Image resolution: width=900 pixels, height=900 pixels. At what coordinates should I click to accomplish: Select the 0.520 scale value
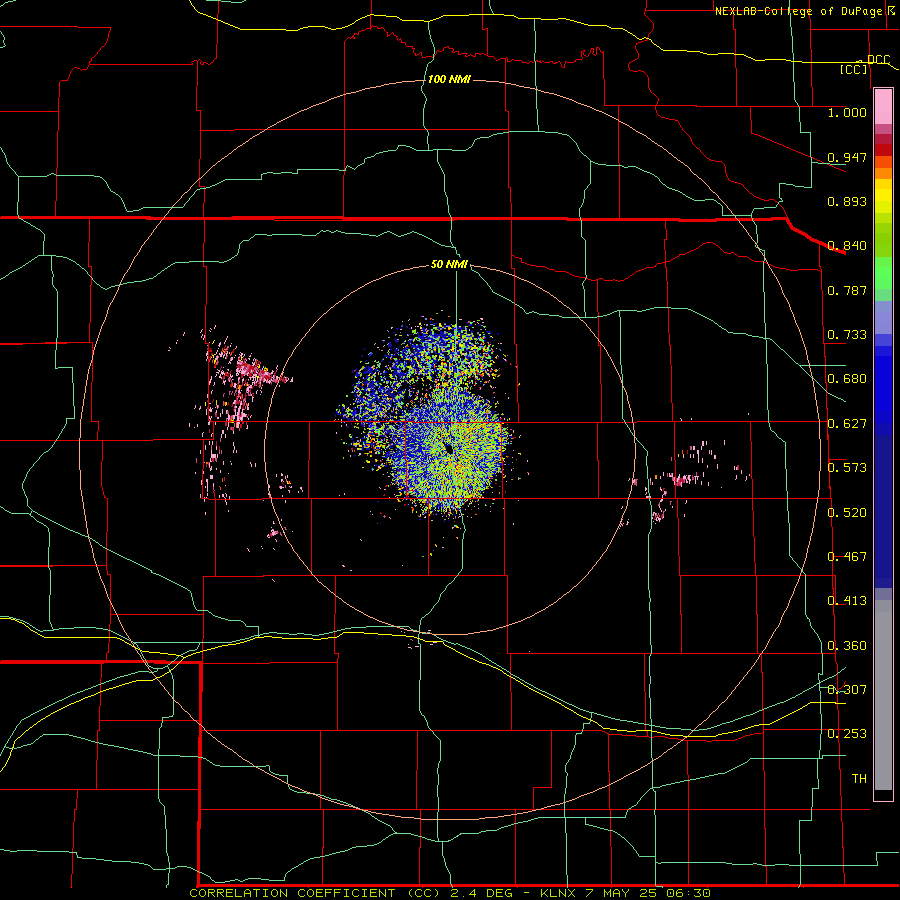847,513
